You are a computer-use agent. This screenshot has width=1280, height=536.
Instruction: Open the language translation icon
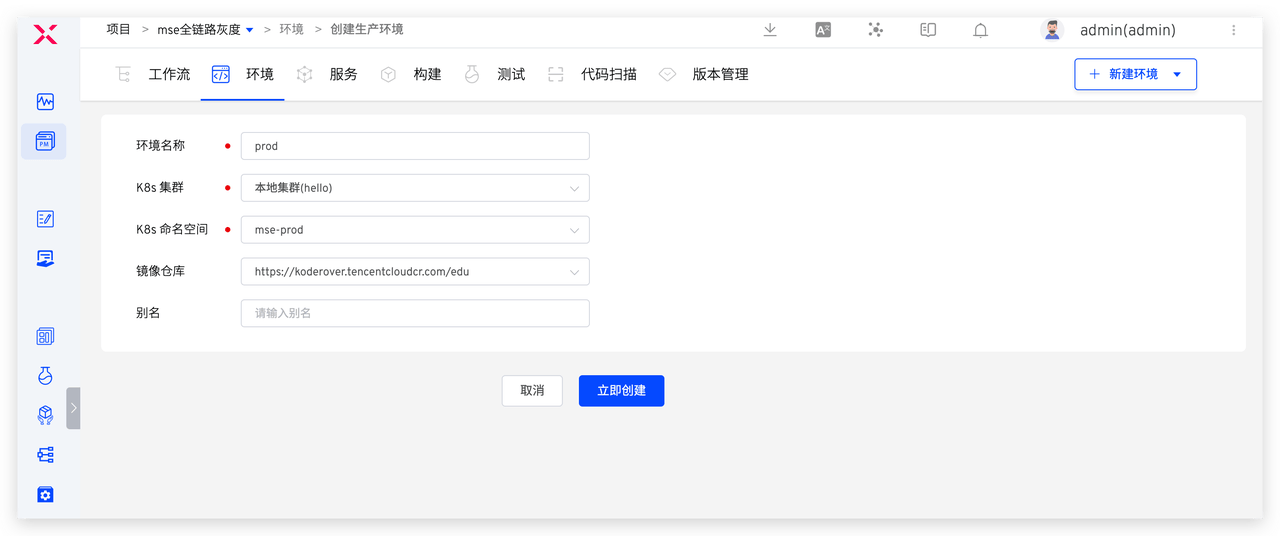[x=823, y=30]
